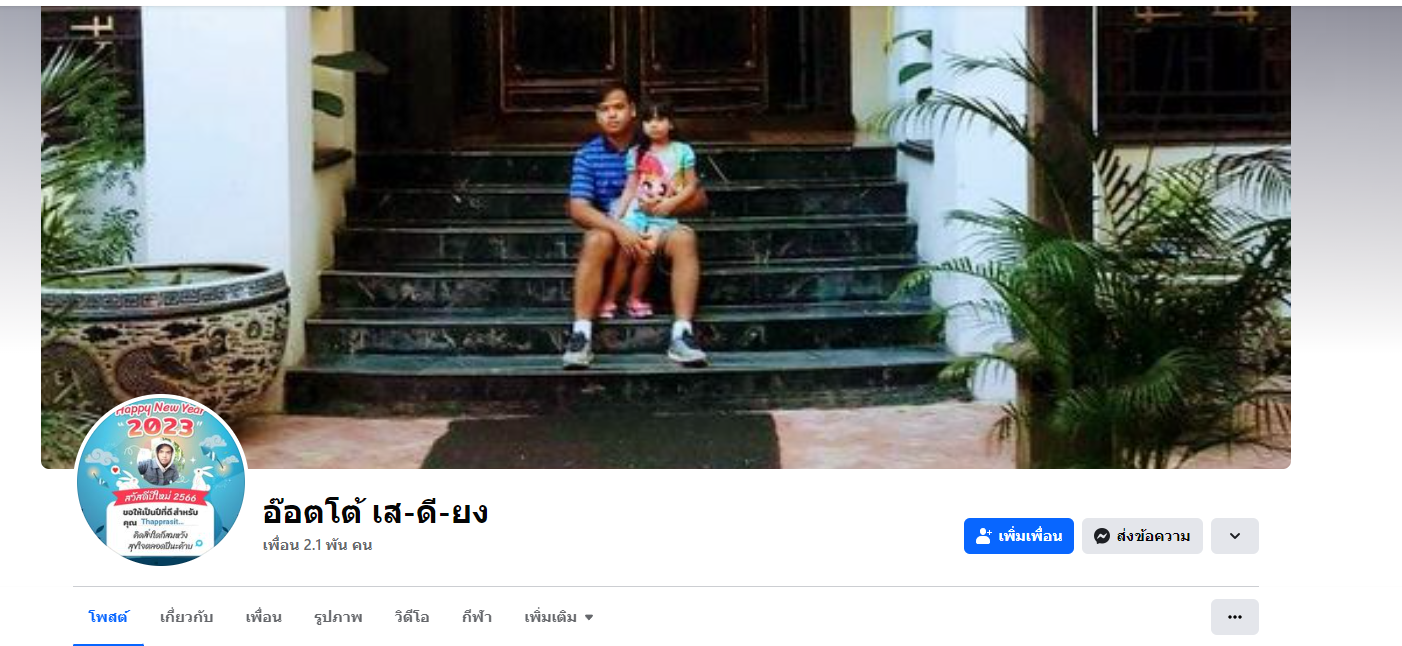View the cover photo of man and girl
Screen dimensions: 1402x646
(x=666, y=237)
